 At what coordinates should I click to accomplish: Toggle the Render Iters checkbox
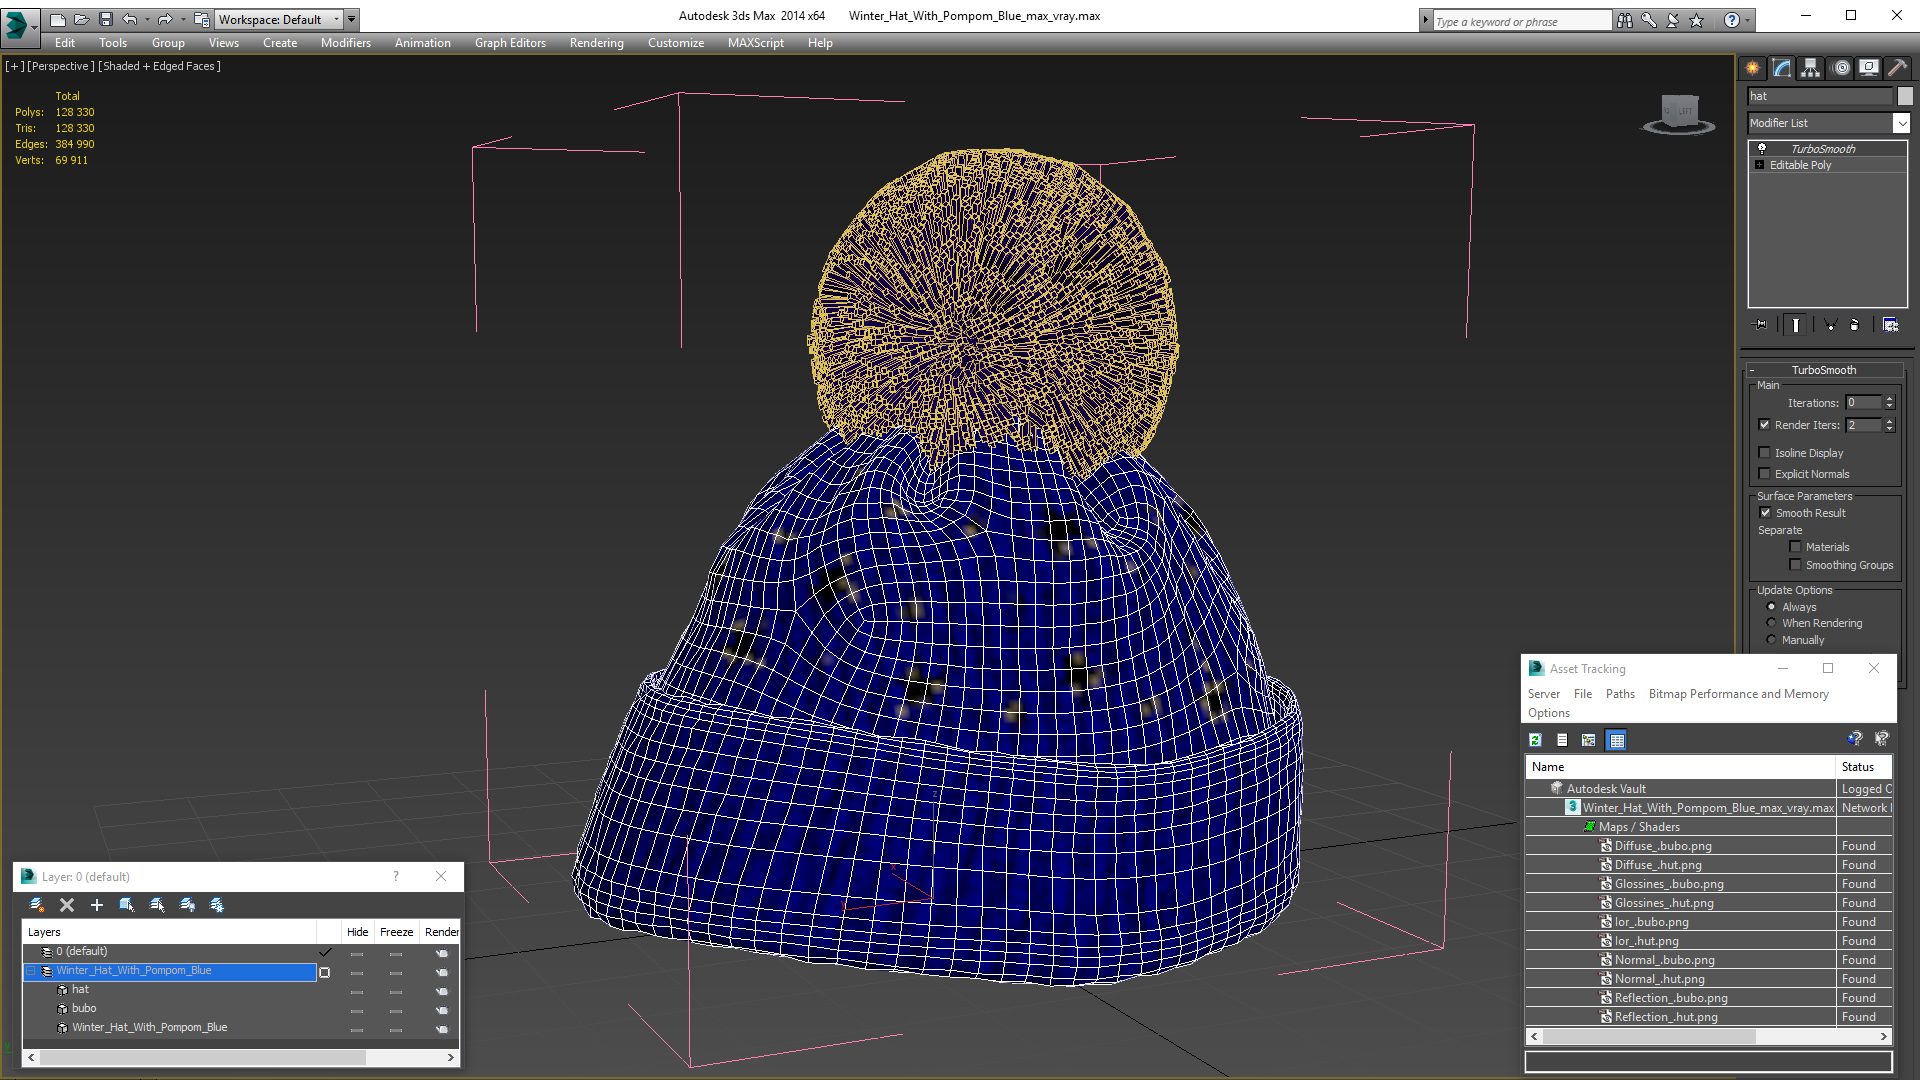[1765, 425]
